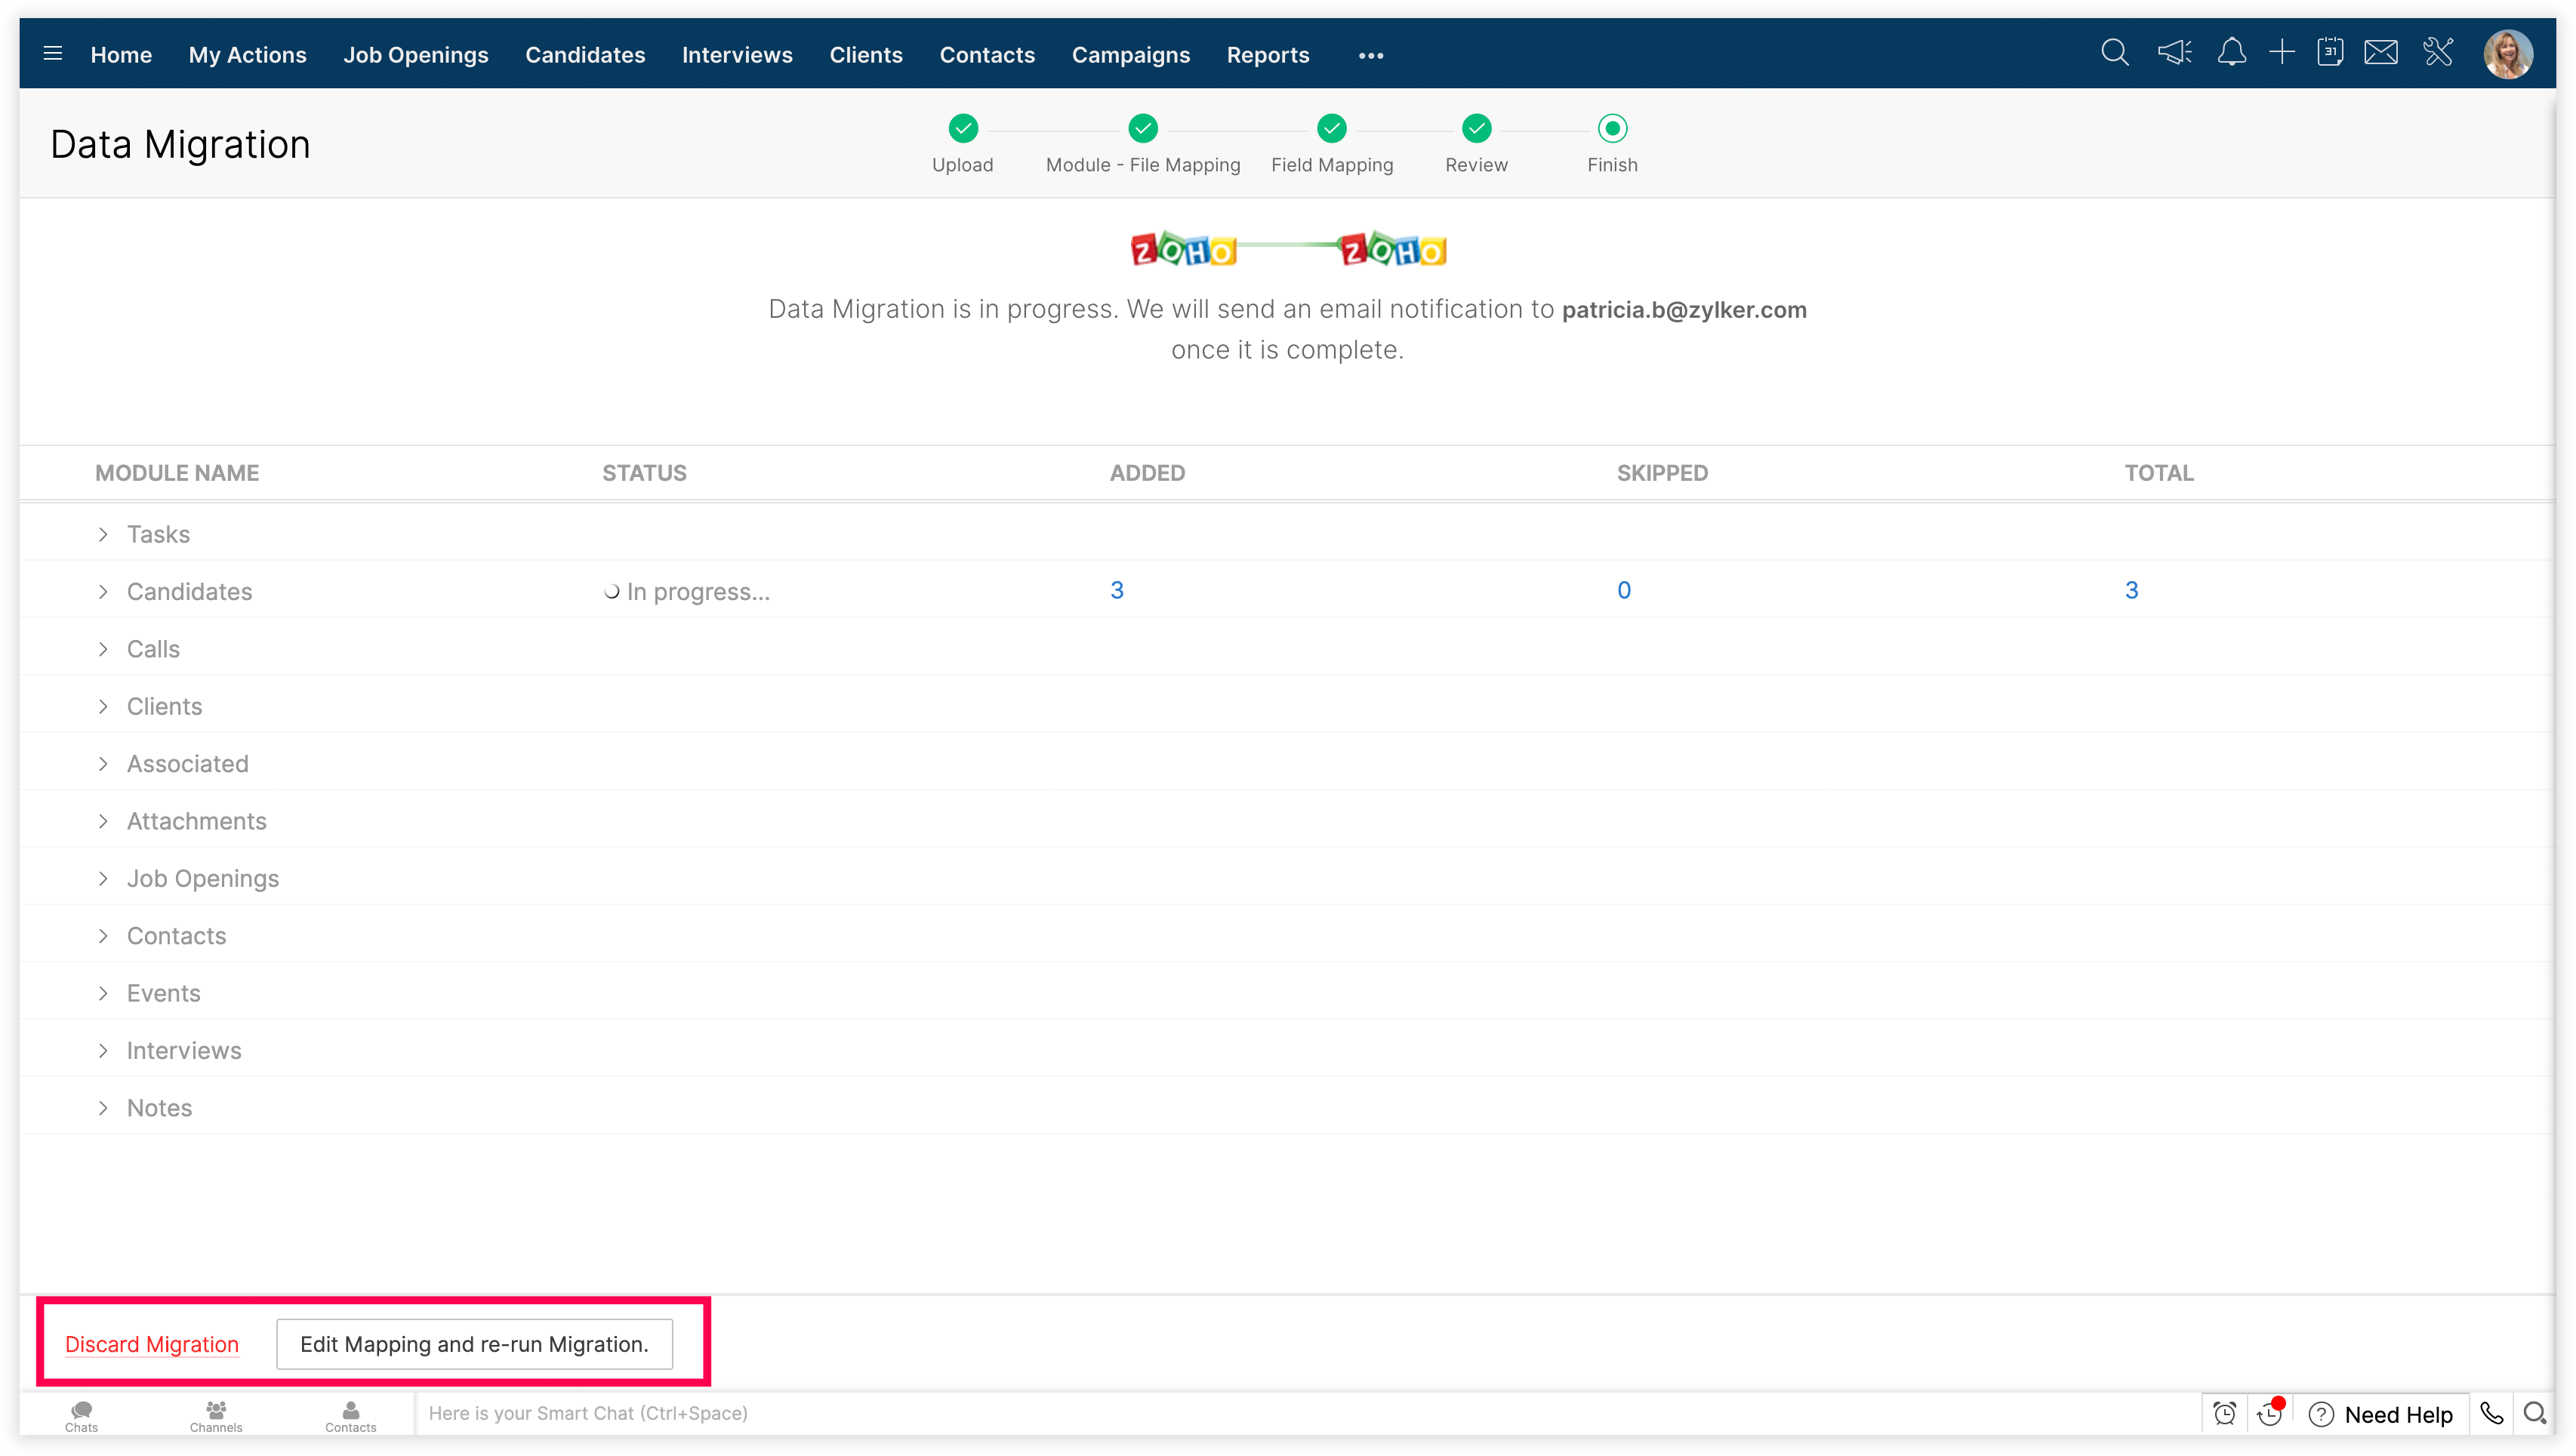Open setup tools wrench icon
This screenshot has width=2576, height=1456.
pos(2438,53)
